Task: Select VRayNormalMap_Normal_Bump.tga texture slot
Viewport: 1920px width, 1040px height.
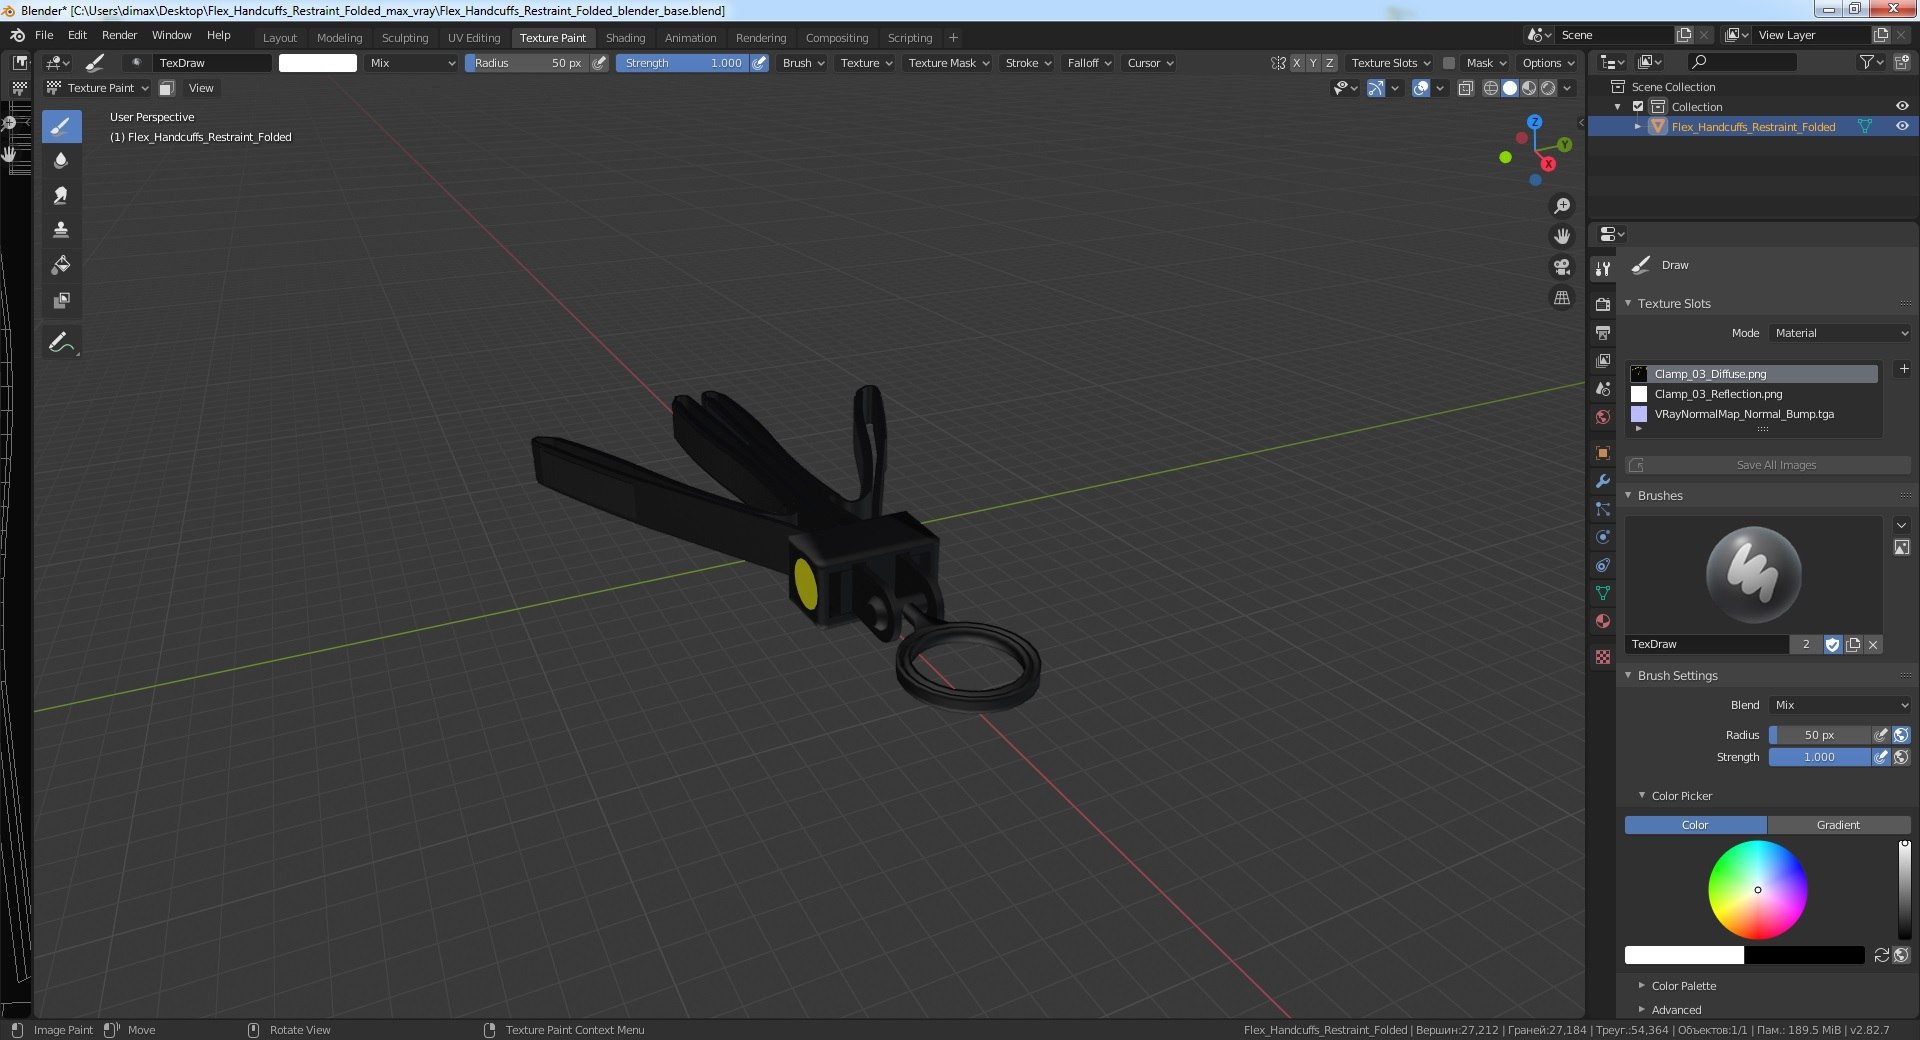Action: (1753, 414)
